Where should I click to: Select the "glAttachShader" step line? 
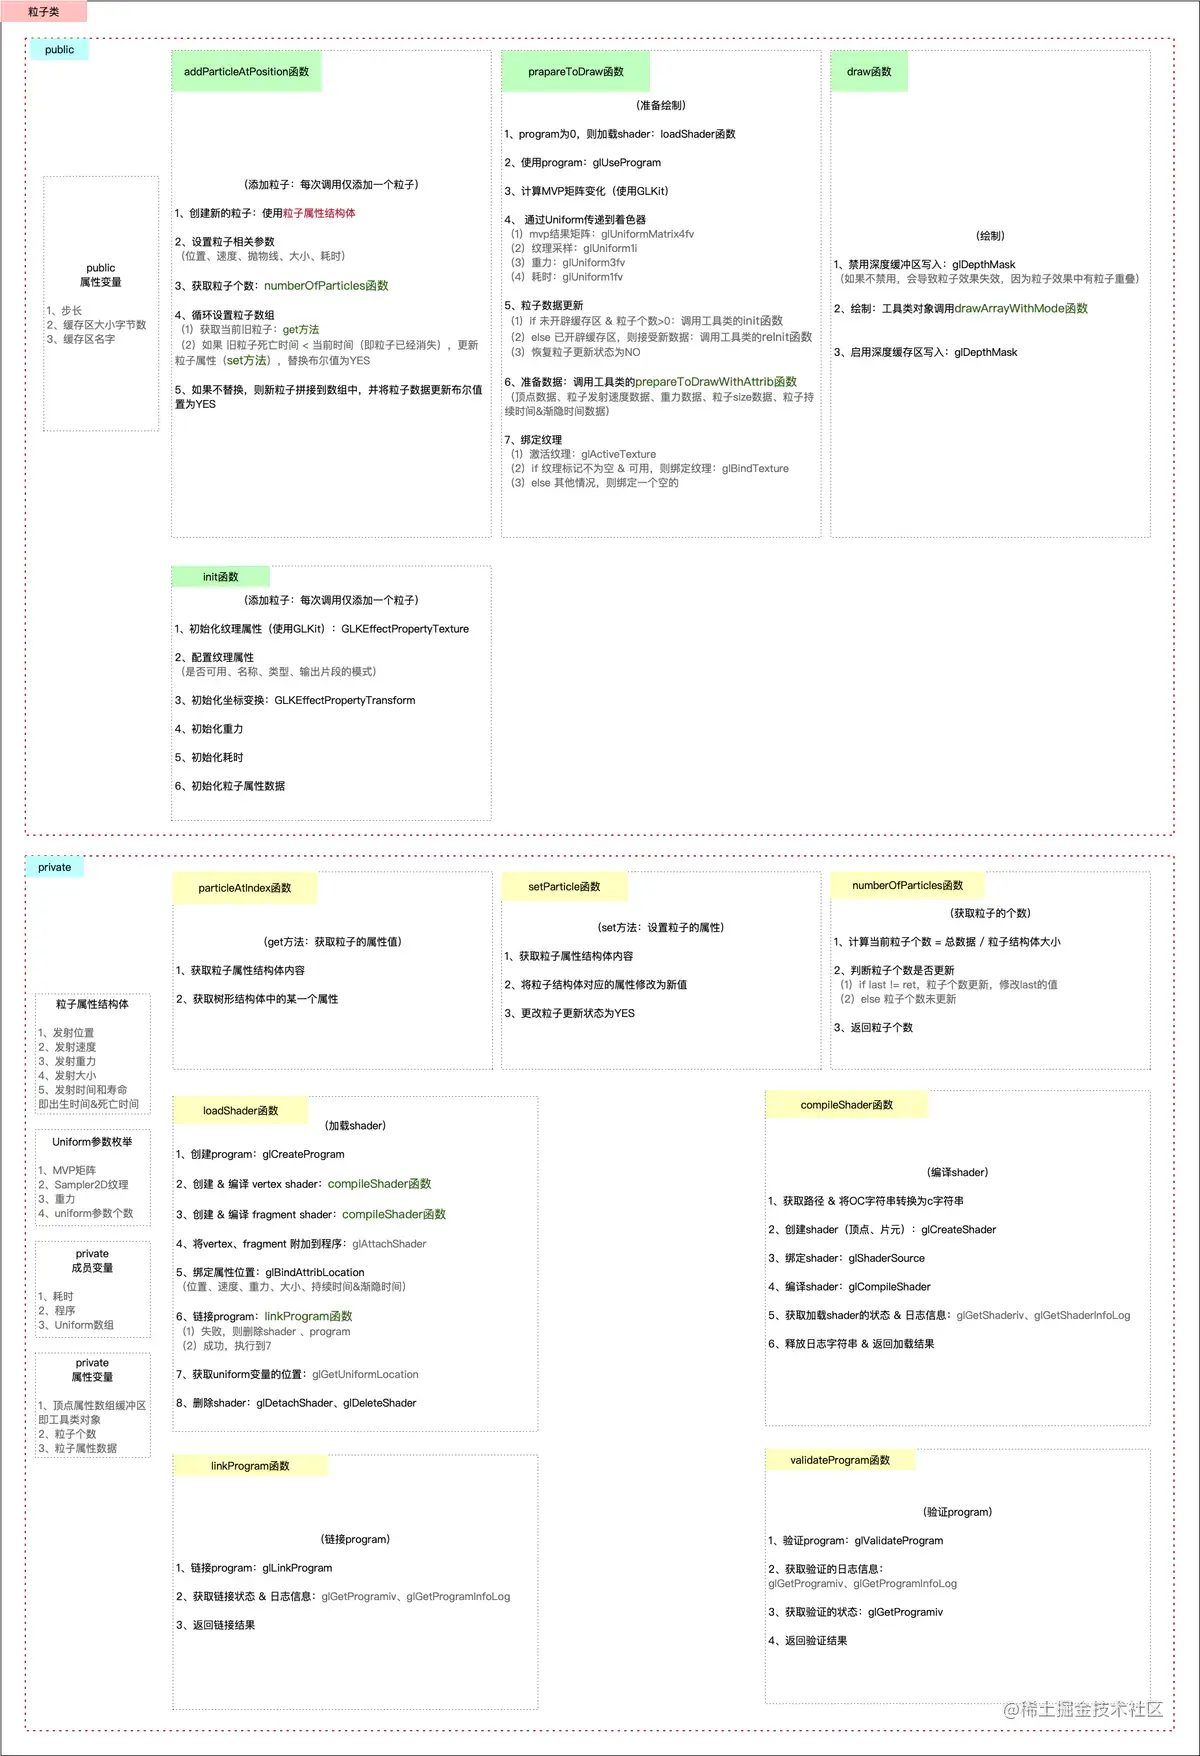point(301,1244)
